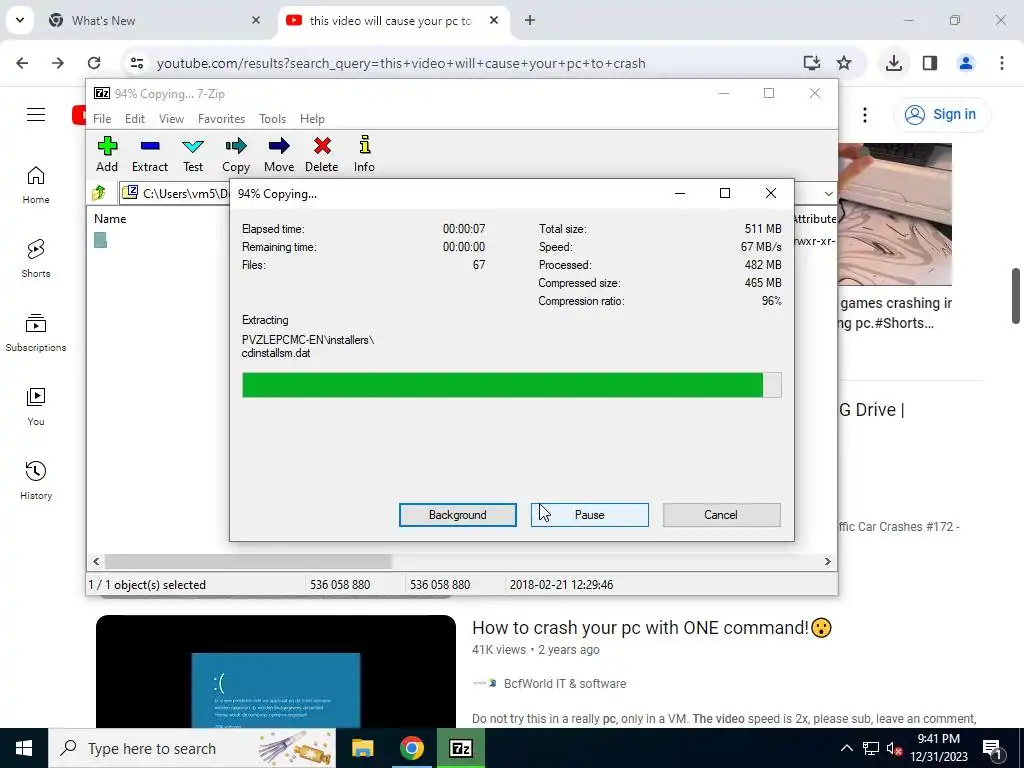Image resolution: width=1024 pixels, height=768 pixels.
Task: Open the YouTube hamburger guide menu
Action: (x=36, y=115)
